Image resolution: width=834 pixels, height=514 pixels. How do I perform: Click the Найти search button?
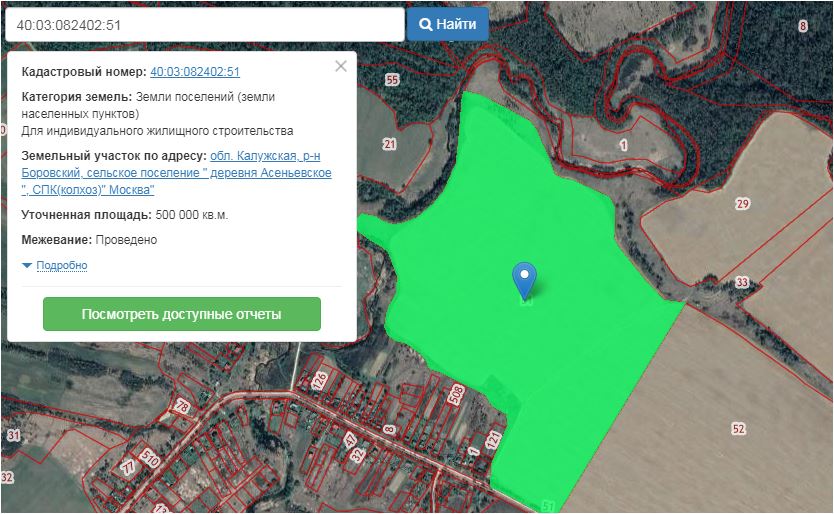tap(447, 24)
